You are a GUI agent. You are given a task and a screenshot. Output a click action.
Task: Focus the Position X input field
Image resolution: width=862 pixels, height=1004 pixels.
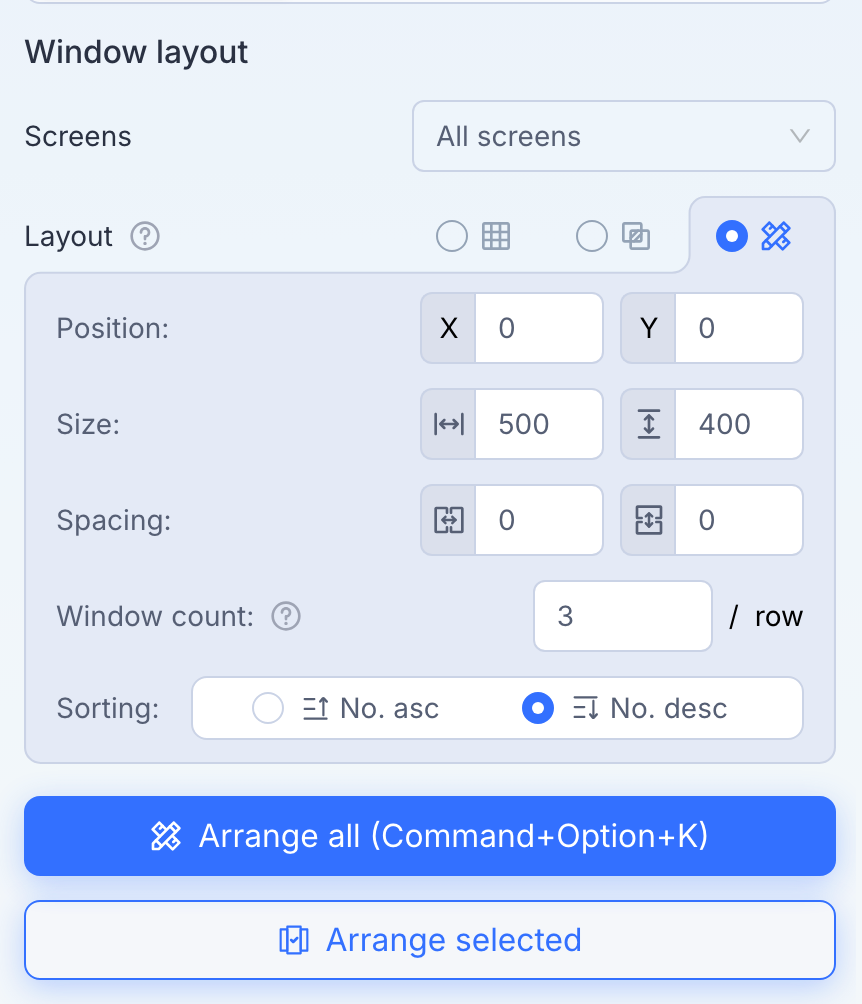coord(539,328)
